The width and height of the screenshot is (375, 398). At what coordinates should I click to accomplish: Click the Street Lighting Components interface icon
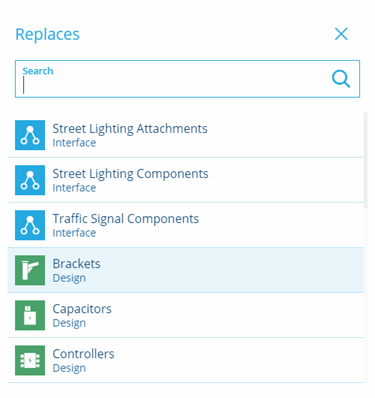click(30, 180)
